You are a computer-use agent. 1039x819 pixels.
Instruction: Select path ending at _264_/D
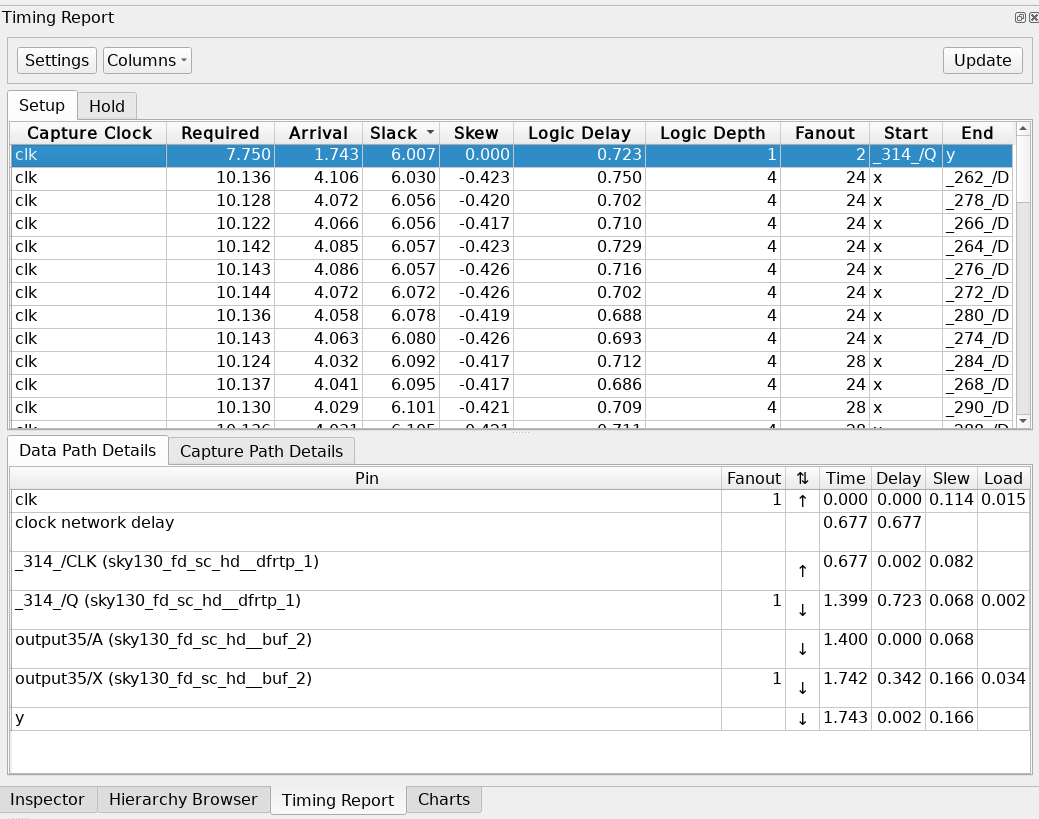tap(512, 246)
